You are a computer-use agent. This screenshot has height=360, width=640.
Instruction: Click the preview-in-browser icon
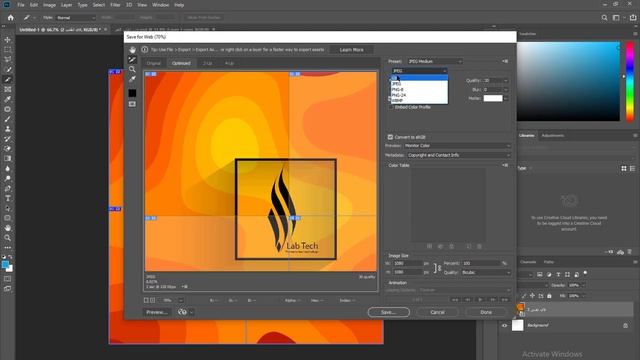182,312
